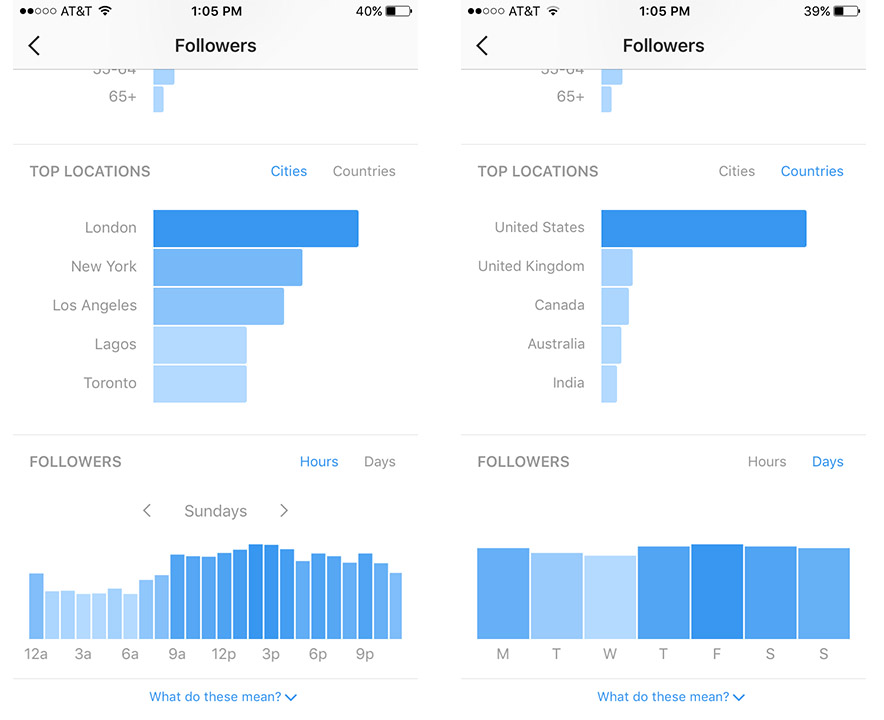Expand the What do these mean disclosure chevron

[x=293, y=696]
